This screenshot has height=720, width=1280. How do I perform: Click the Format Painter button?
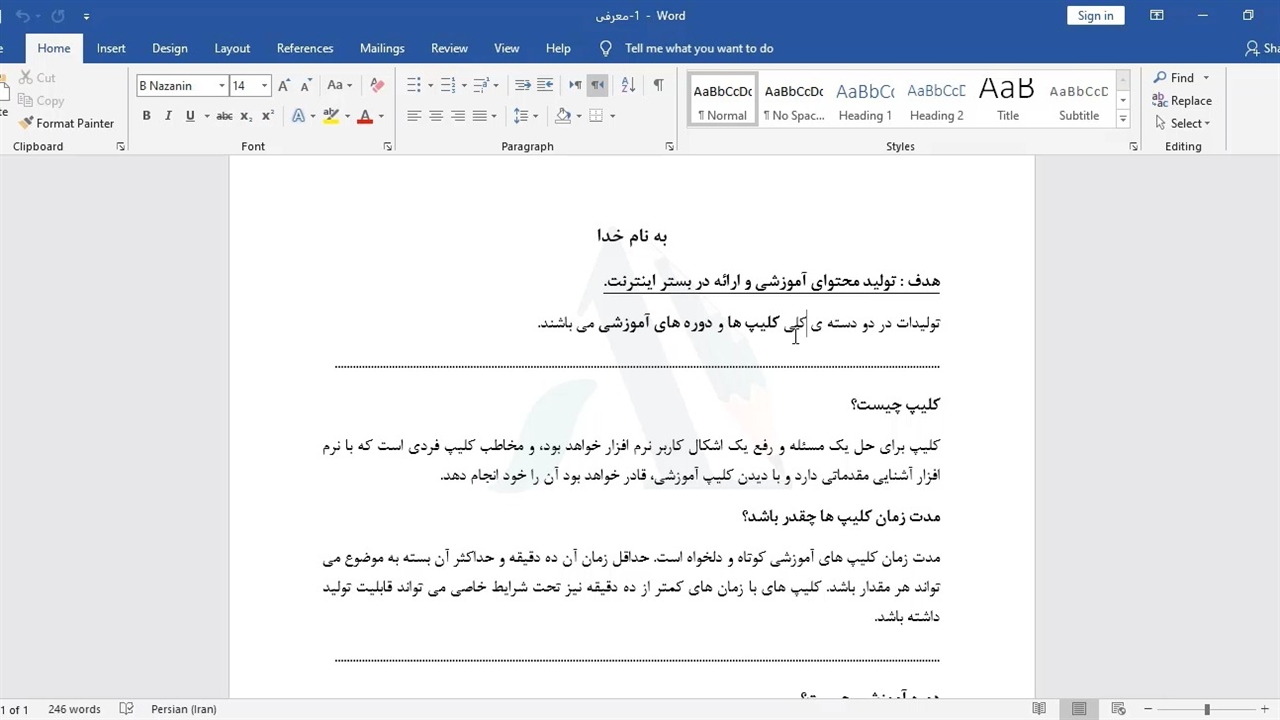tap(66, 123)
